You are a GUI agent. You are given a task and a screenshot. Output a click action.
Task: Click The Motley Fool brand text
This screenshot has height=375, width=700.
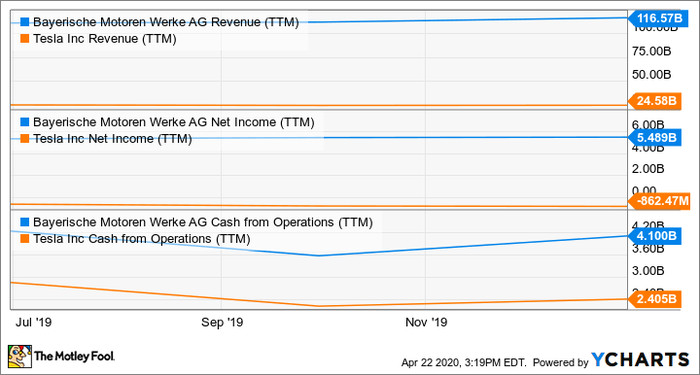pyautogui.click(x=75, y=356)
